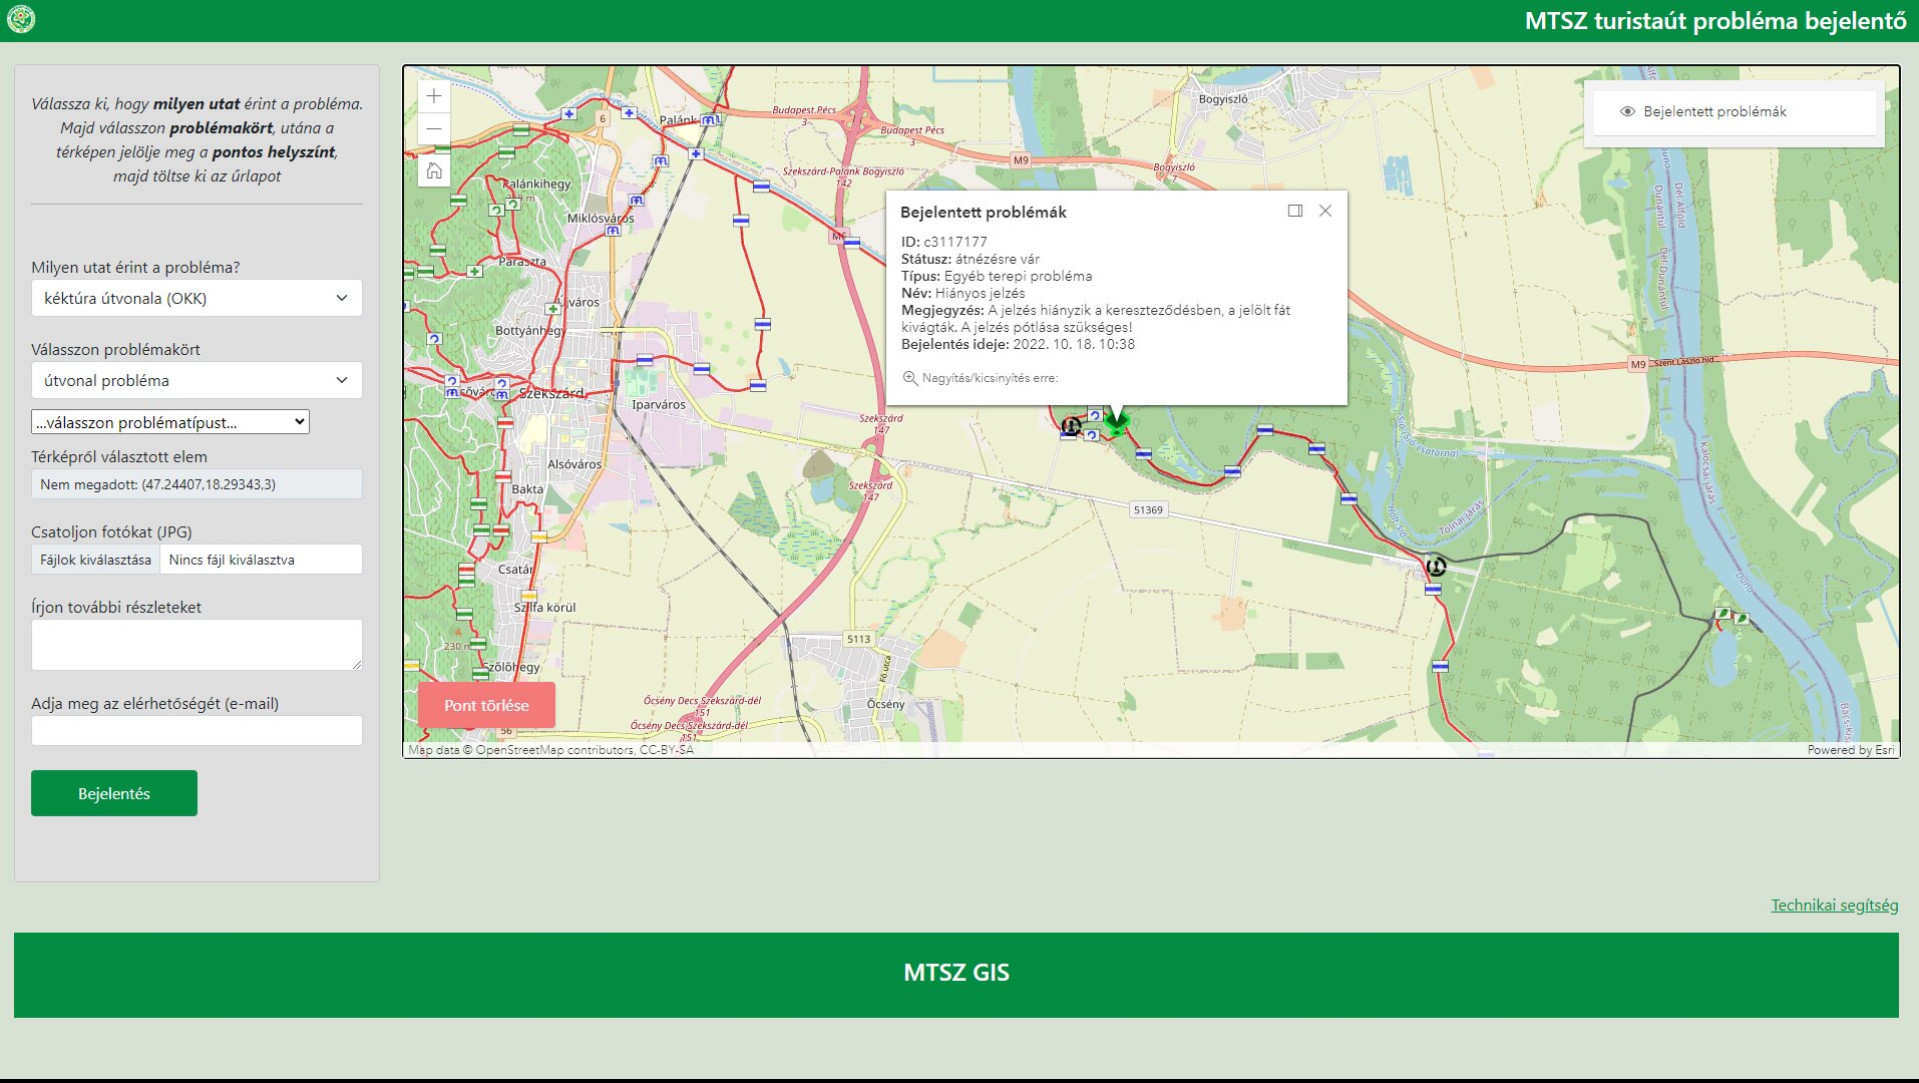Click the 'Bejelentett problémák' layer label
This screenshot has width=1919, height=1083.
(x=1714, y=112)
